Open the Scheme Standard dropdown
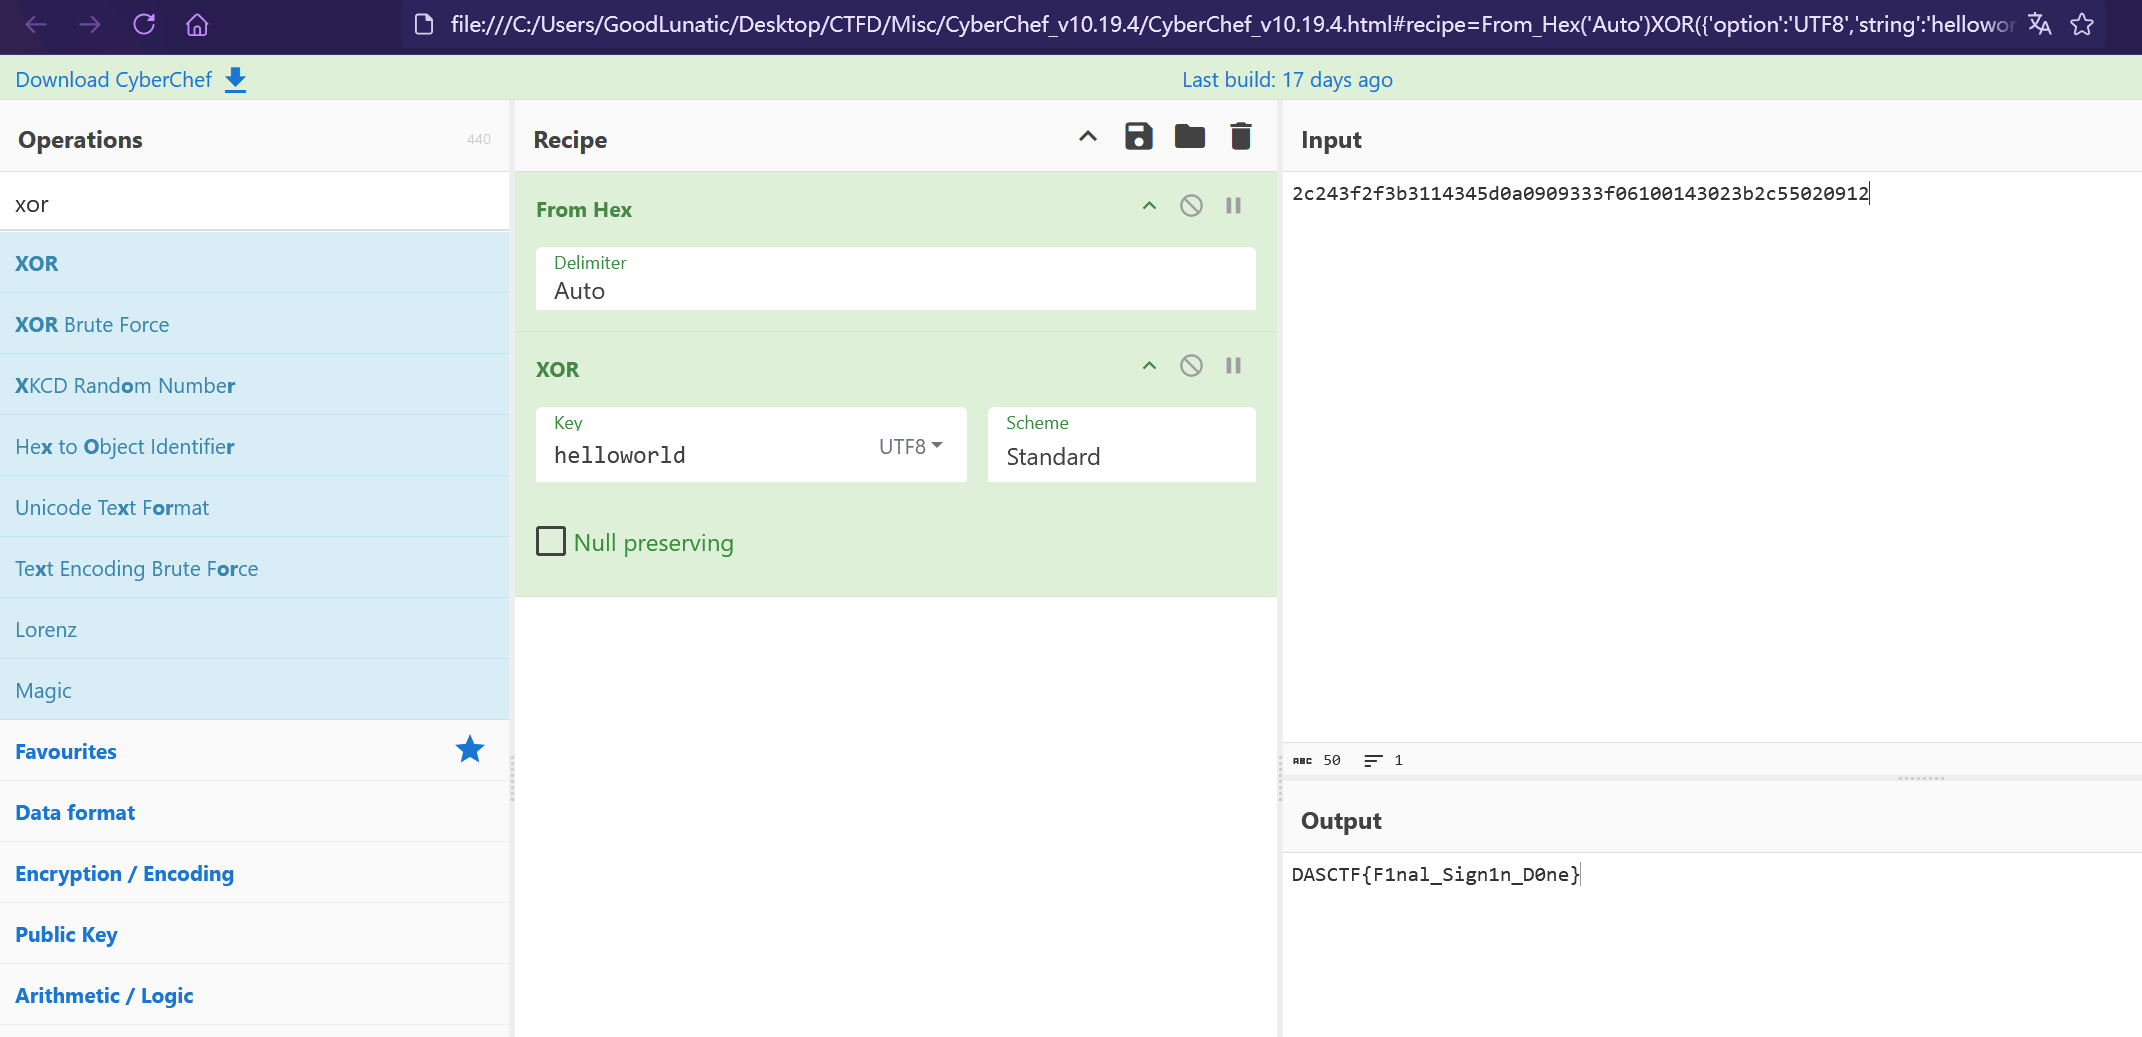This screenshot has width=2142, height=1037. tap(1122, 445)
